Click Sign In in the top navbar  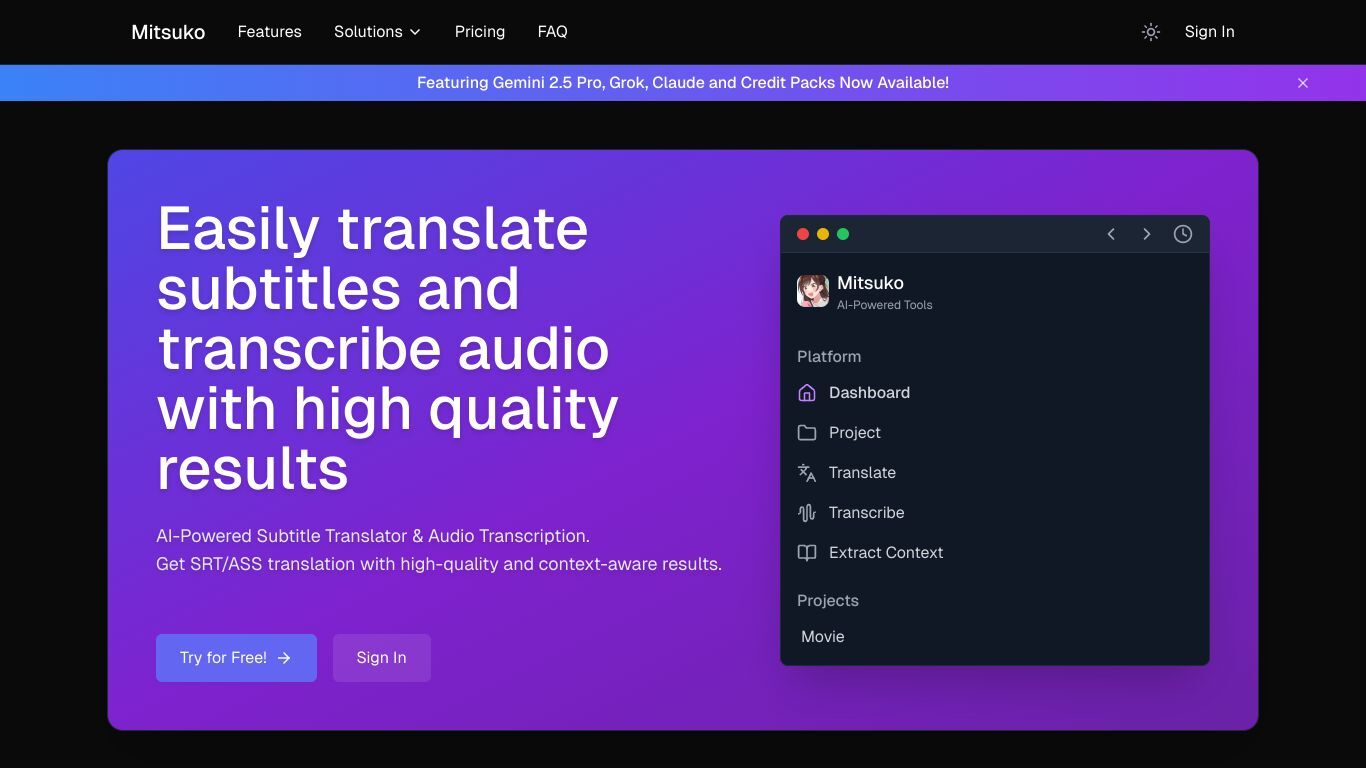tap(1209, 32)
